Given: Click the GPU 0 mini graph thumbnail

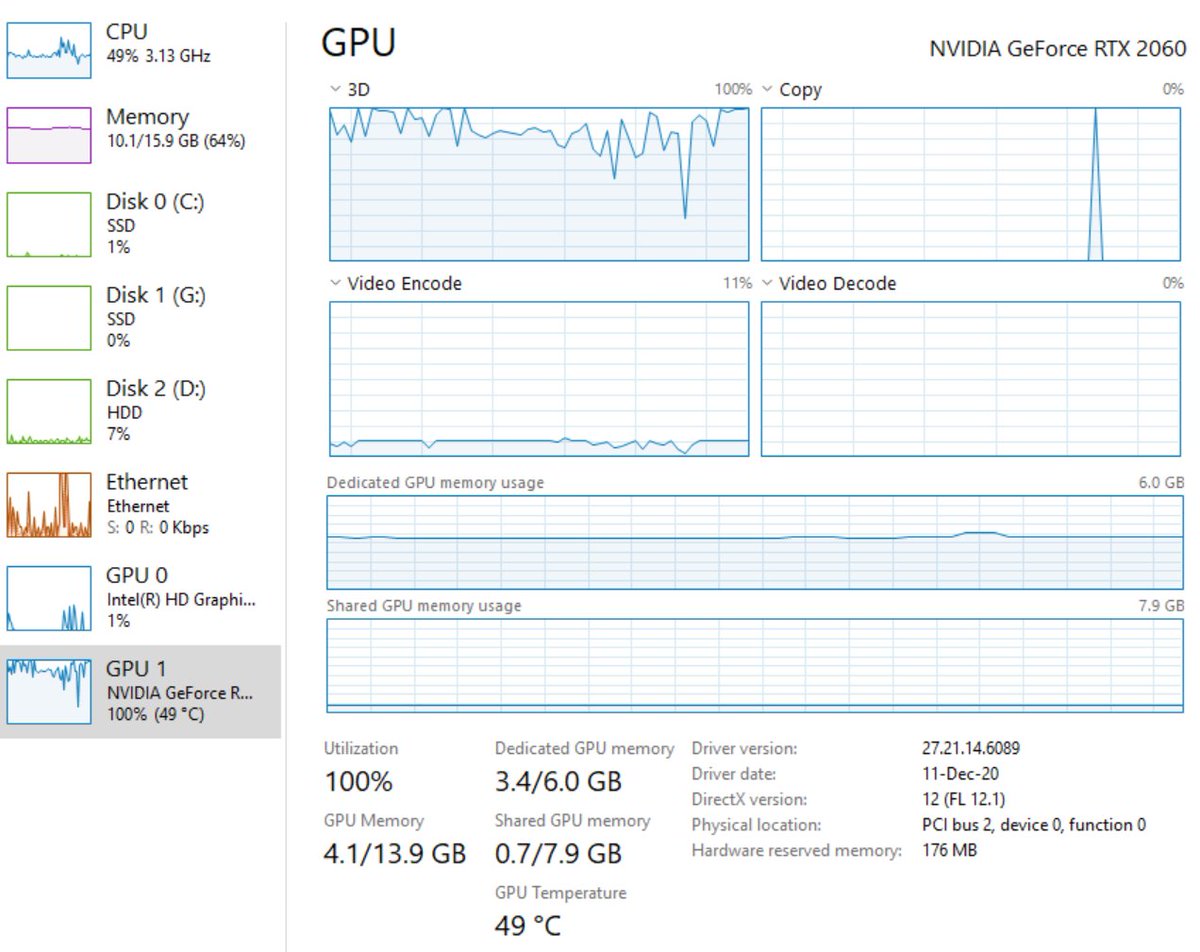Looking at the screenshot, I should [x=48, y=599].
